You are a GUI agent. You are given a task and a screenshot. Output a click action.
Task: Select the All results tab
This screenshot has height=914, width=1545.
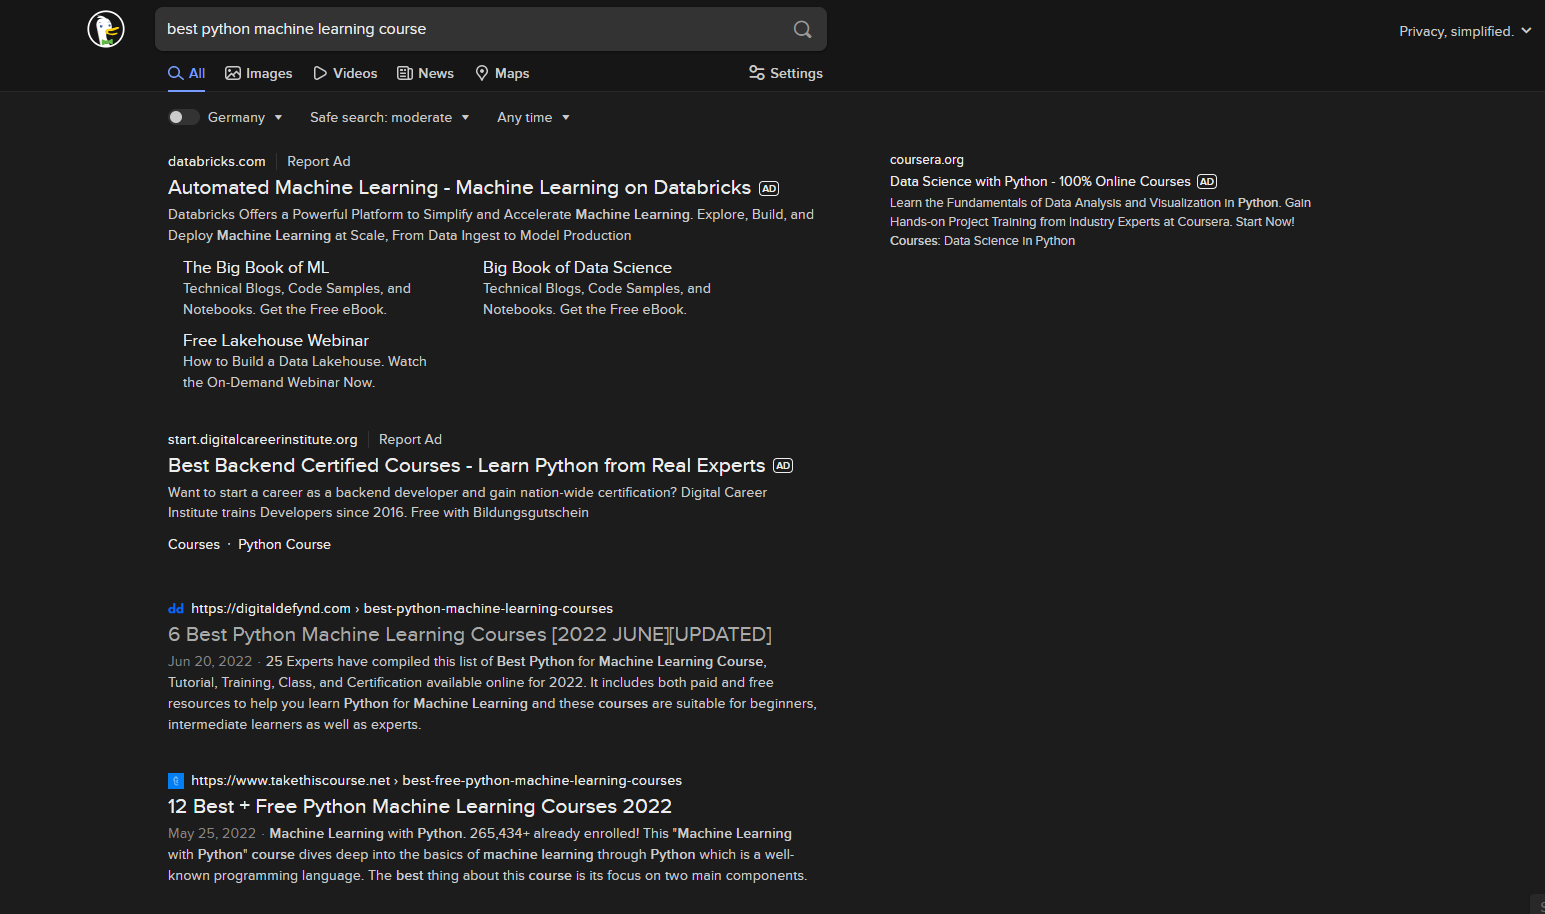click(187, 73)
